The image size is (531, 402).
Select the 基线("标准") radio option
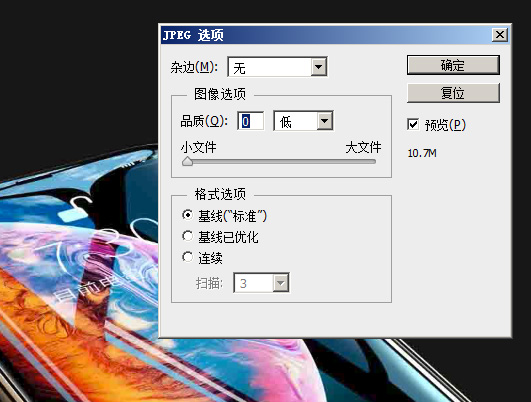pos(187,215)
